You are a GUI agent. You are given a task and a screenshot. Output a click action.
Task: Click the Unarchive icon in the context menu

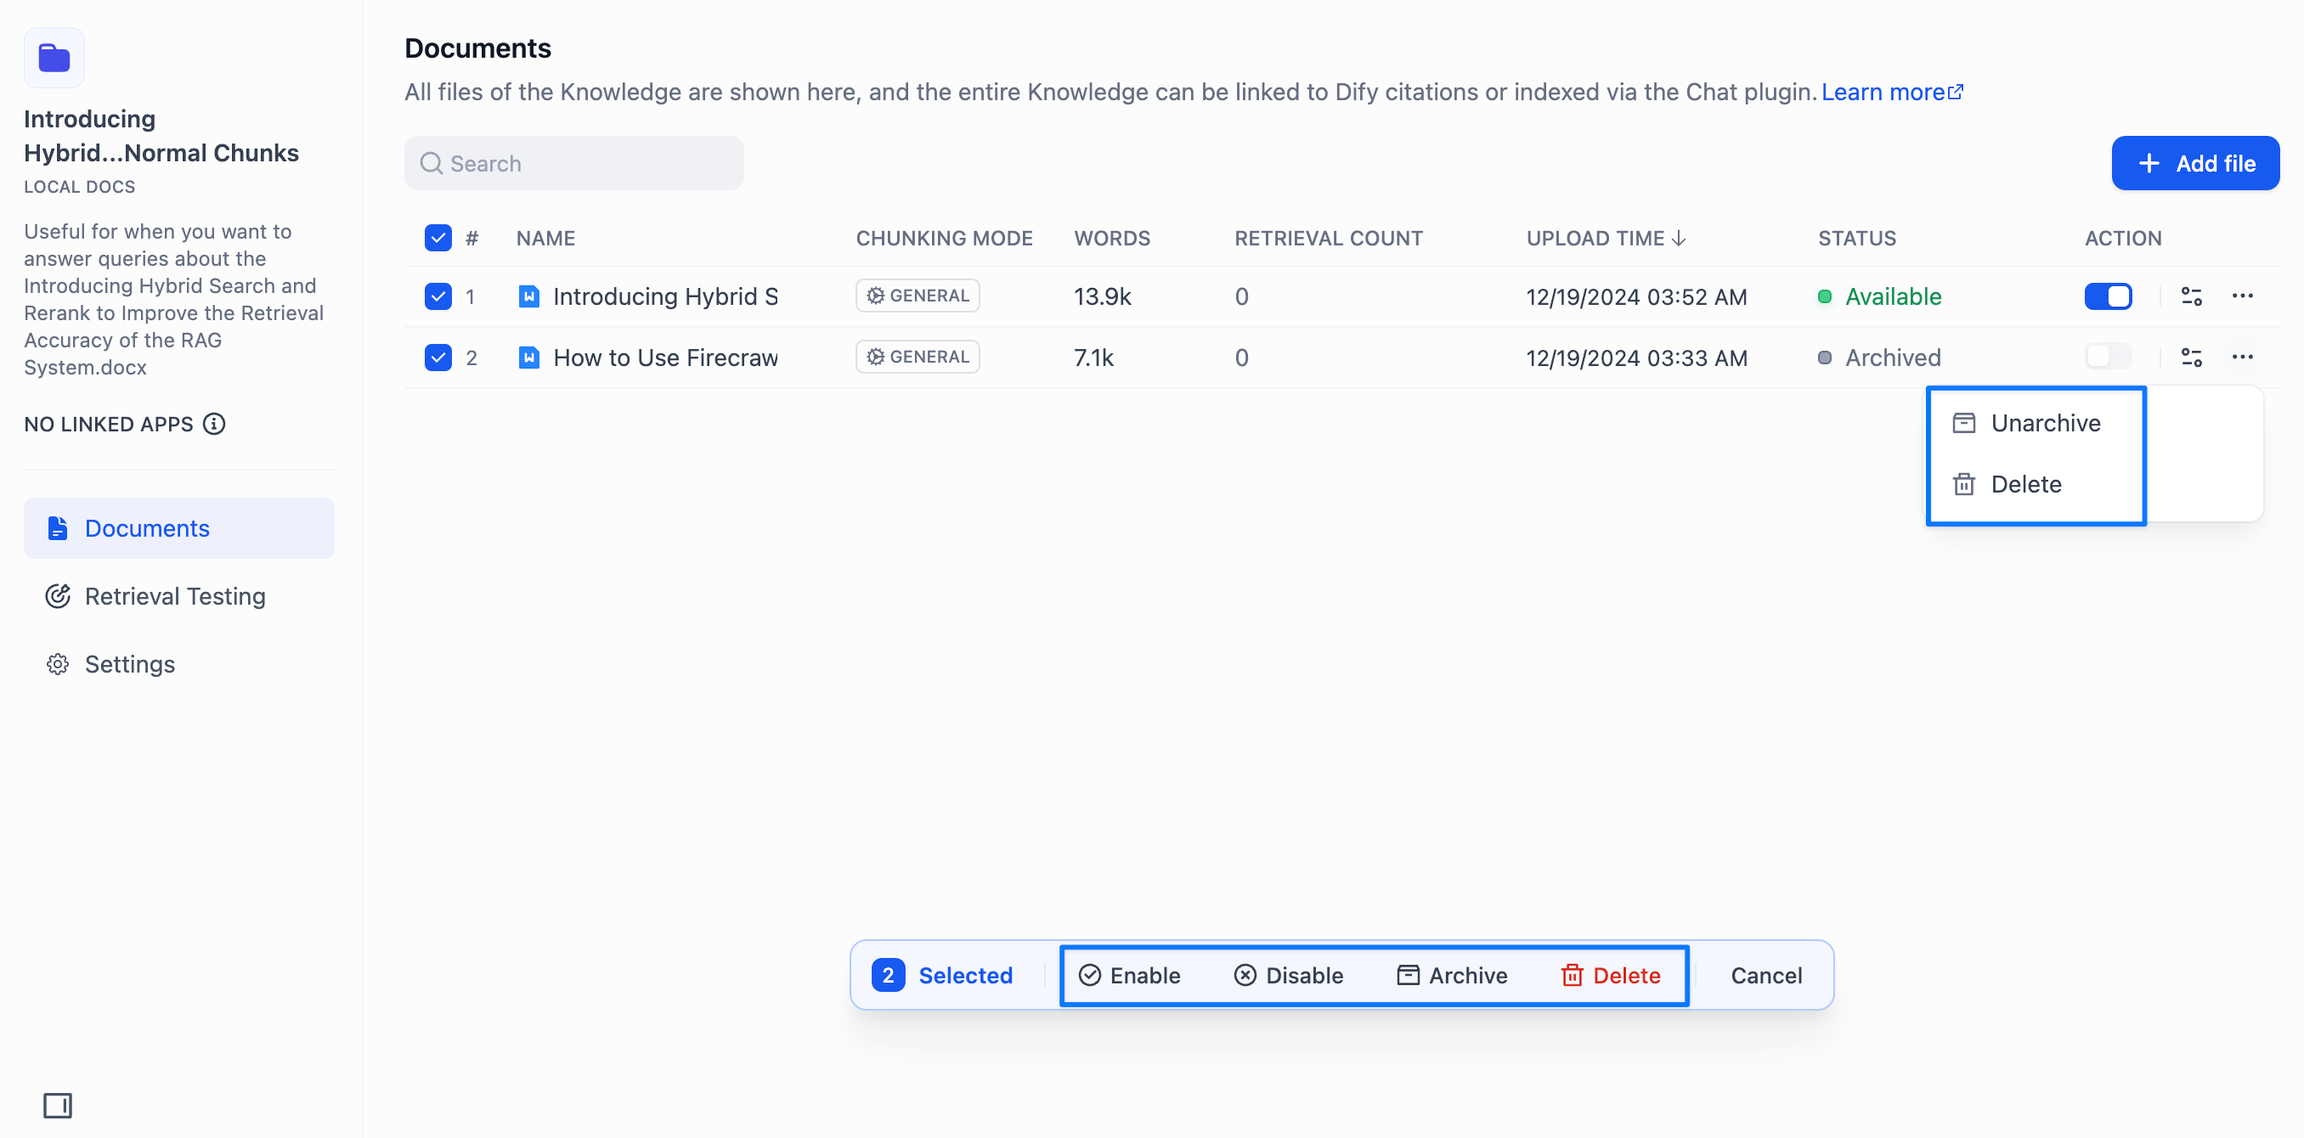pos(1965,423)
